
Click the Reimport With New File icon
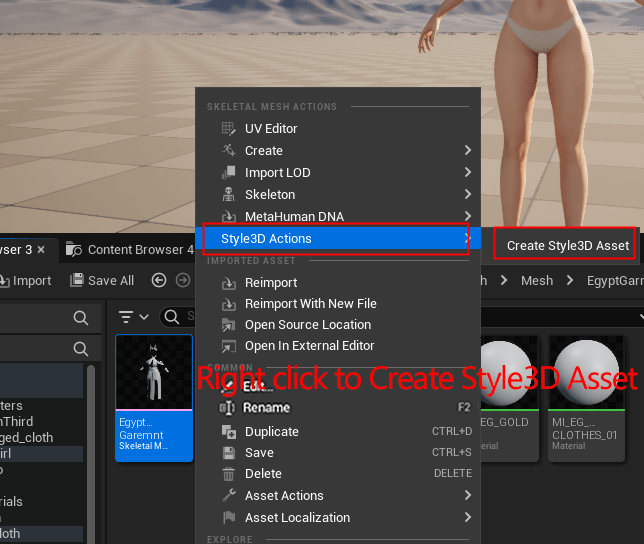click(229, 304)
